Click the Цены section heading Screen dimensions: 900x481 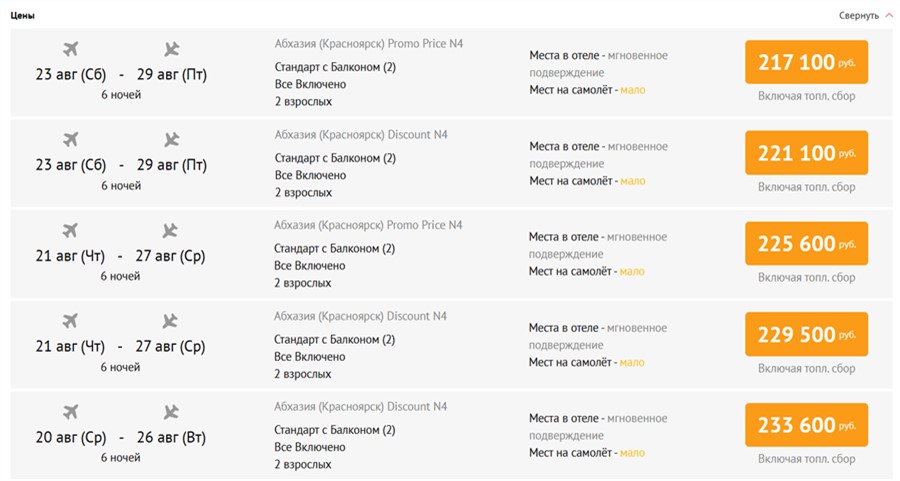(x=23, y=16)
